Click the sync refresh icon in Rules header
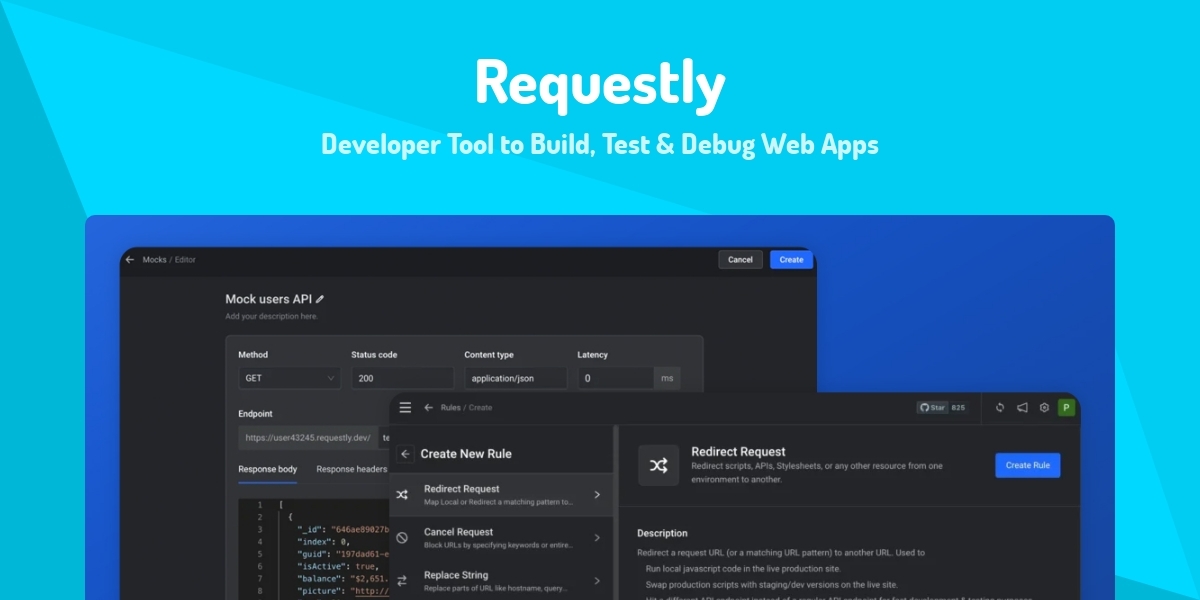Screen dimensions: 1200x600 (x=1000, y=407)
